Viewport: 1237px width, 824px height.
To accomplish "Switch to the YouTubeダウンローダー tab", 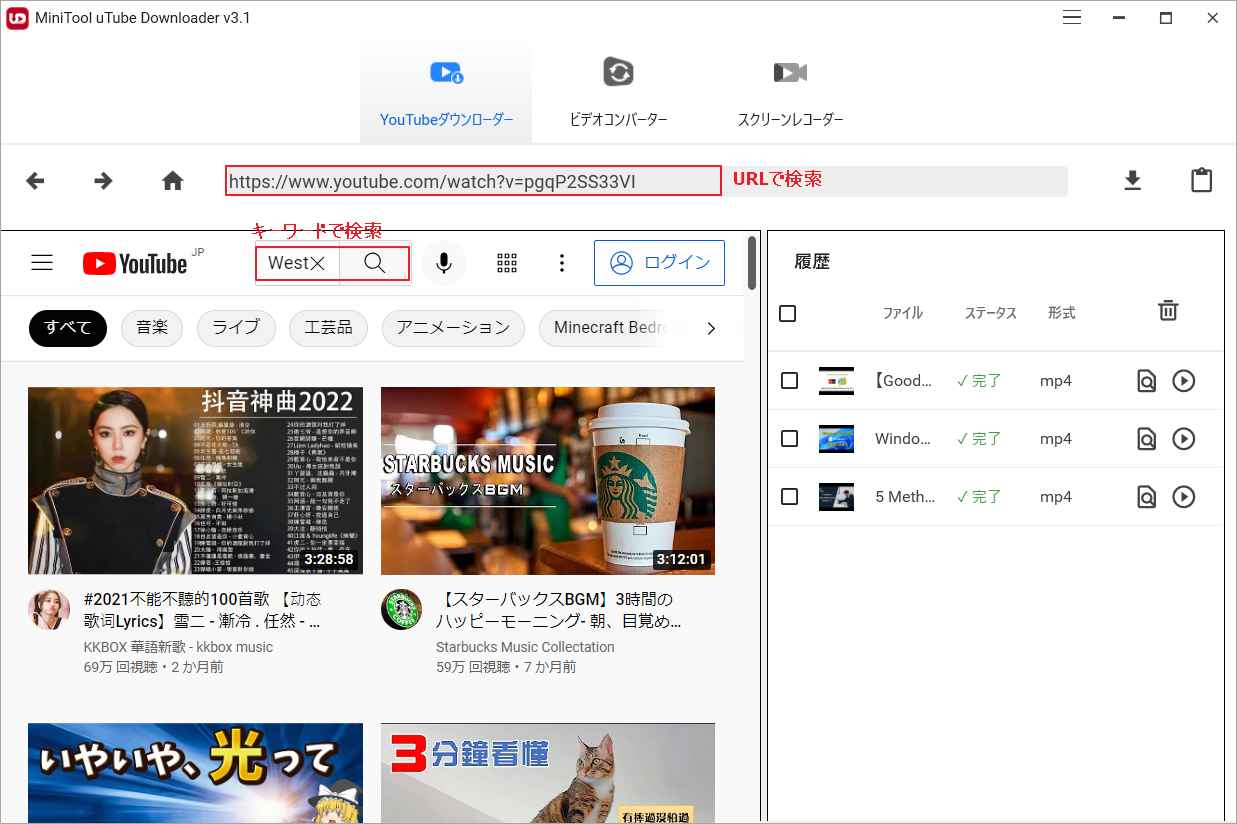I will tap(446, 93).
